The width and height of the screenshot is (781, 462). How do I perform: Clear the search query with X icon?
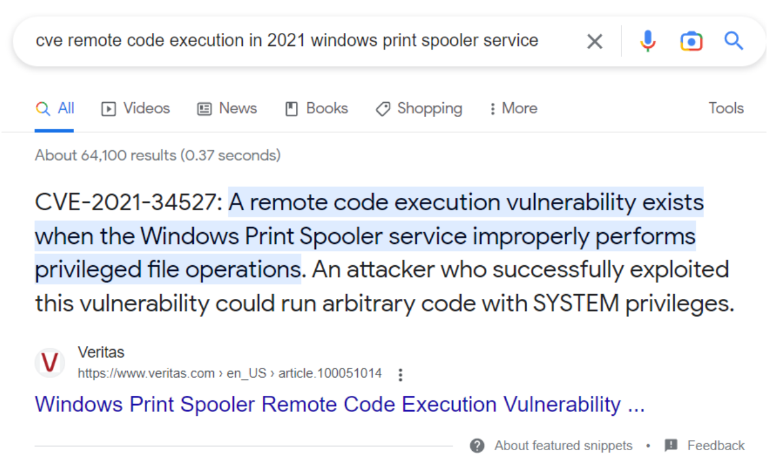[x=594, y=41]
